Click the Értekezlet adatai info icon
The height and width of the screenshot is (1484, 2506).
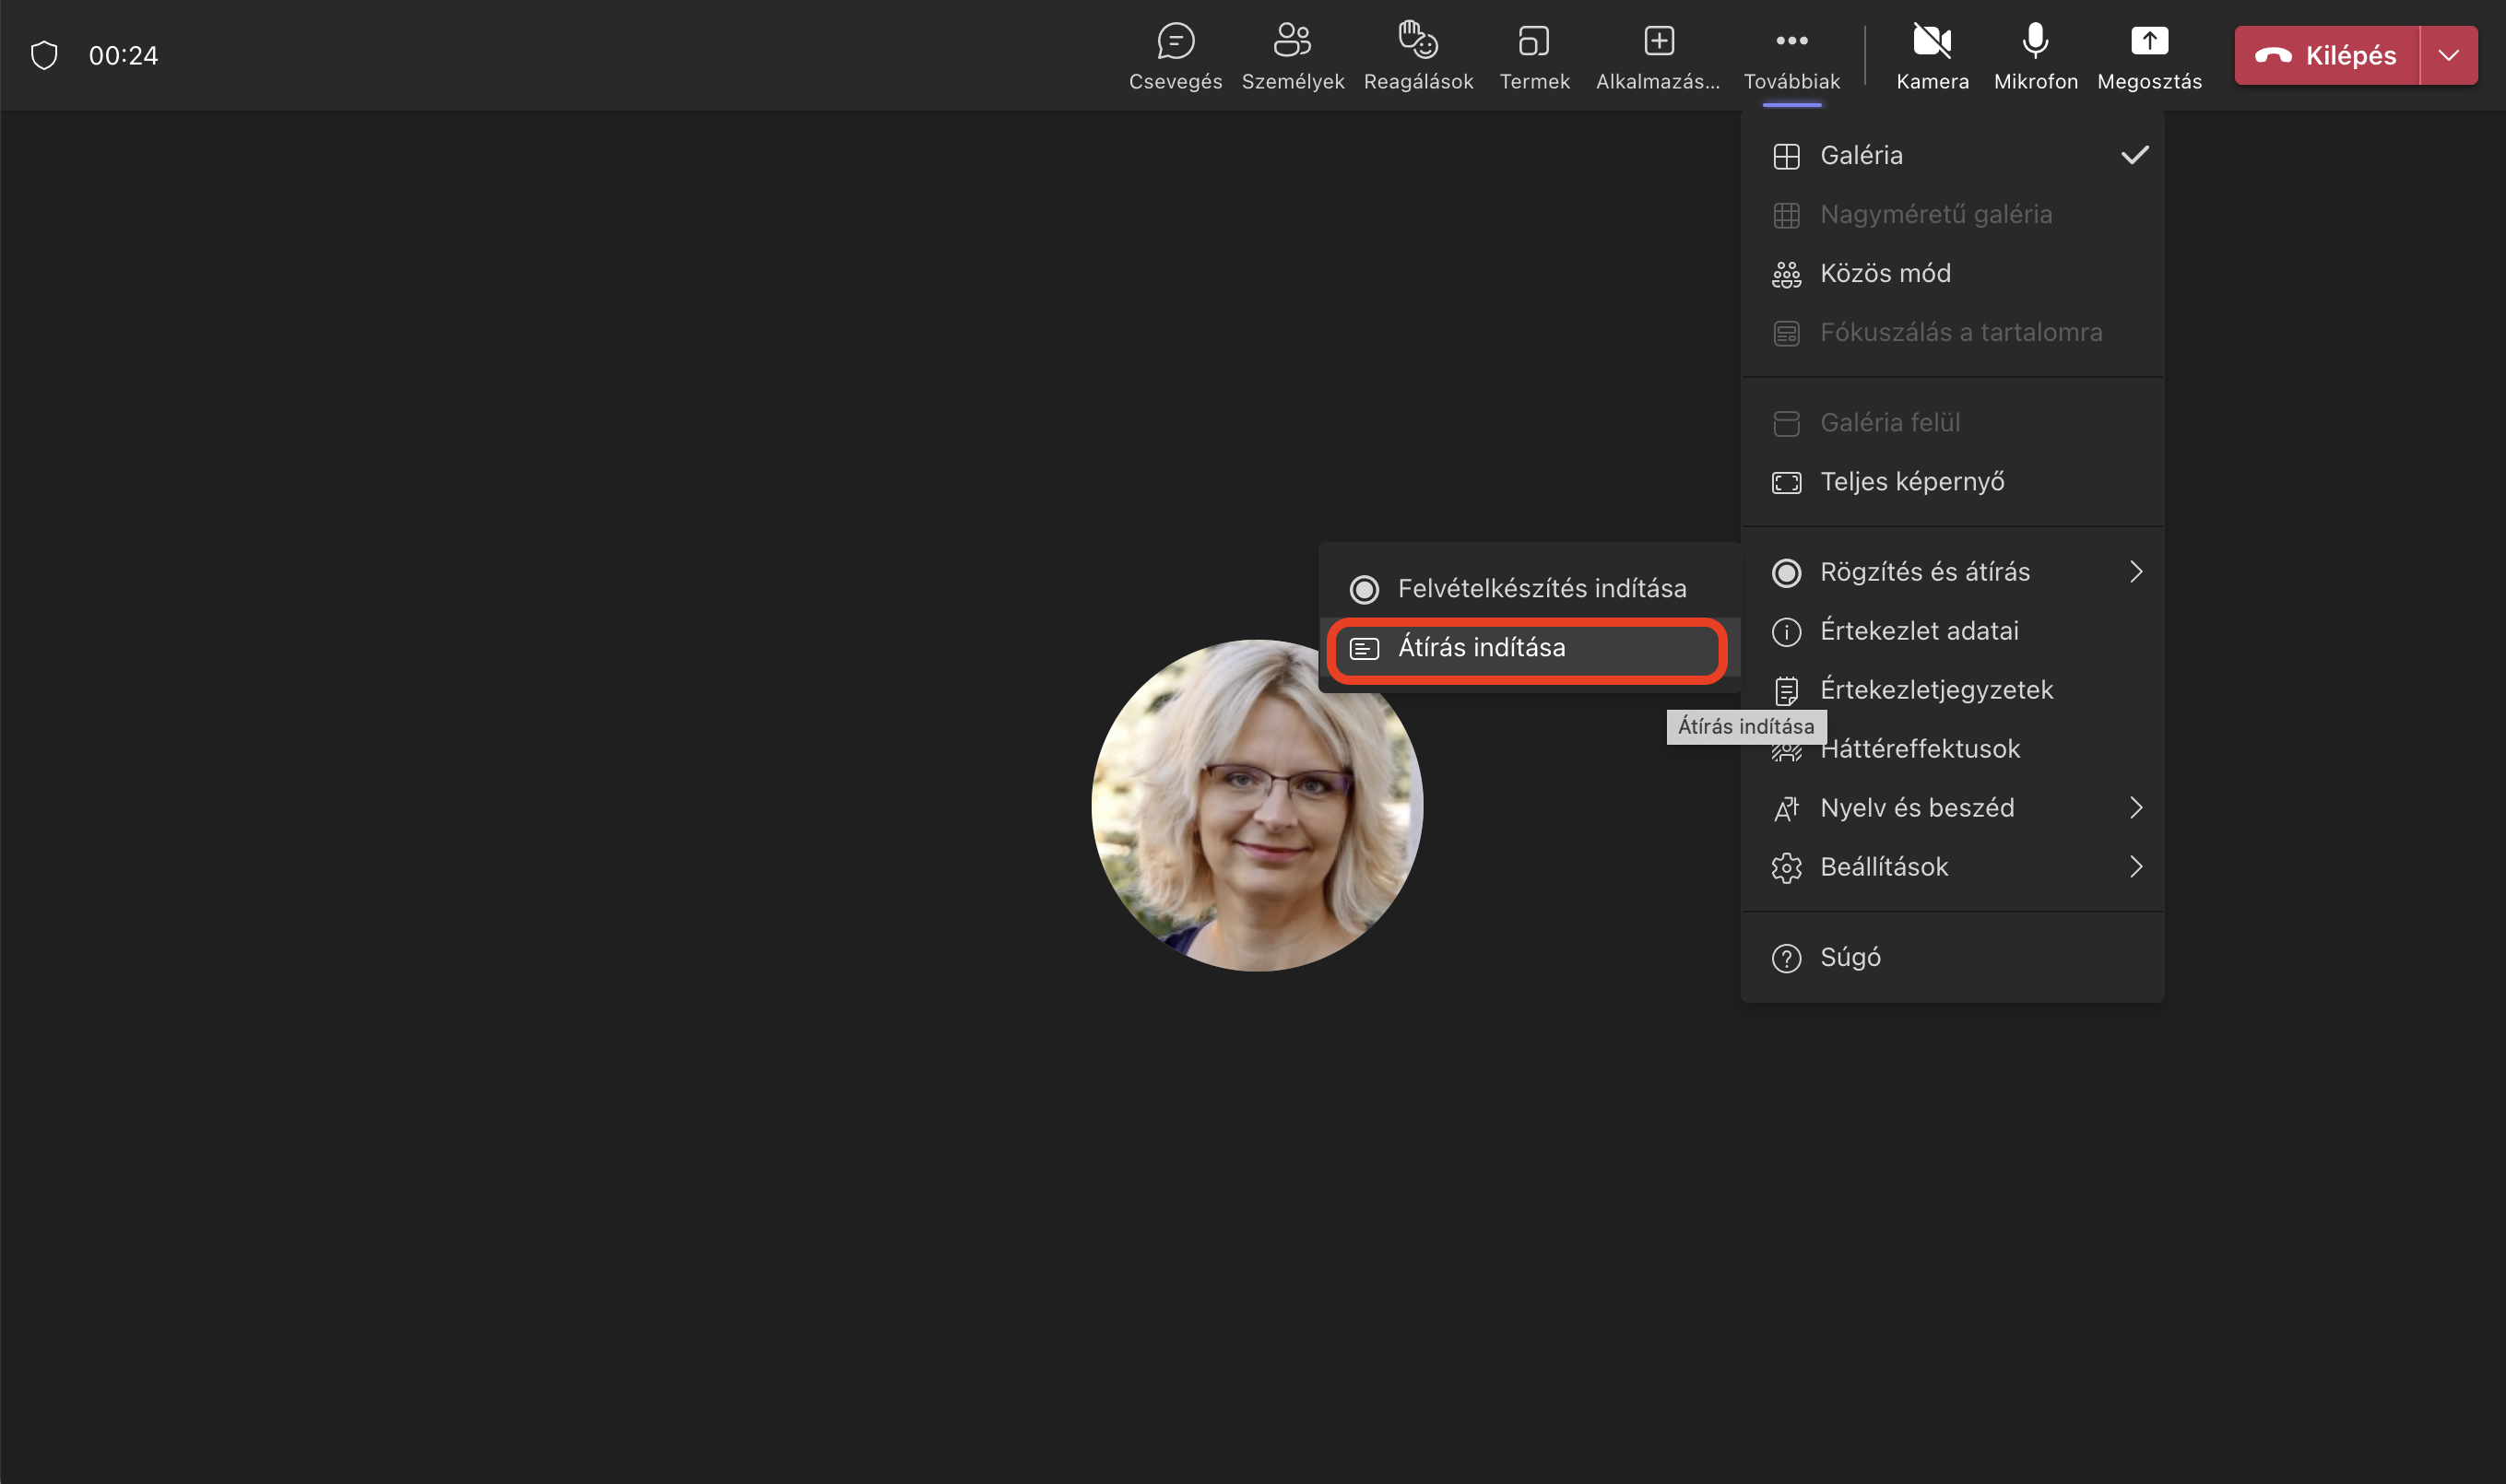[x=1786, y=632]
